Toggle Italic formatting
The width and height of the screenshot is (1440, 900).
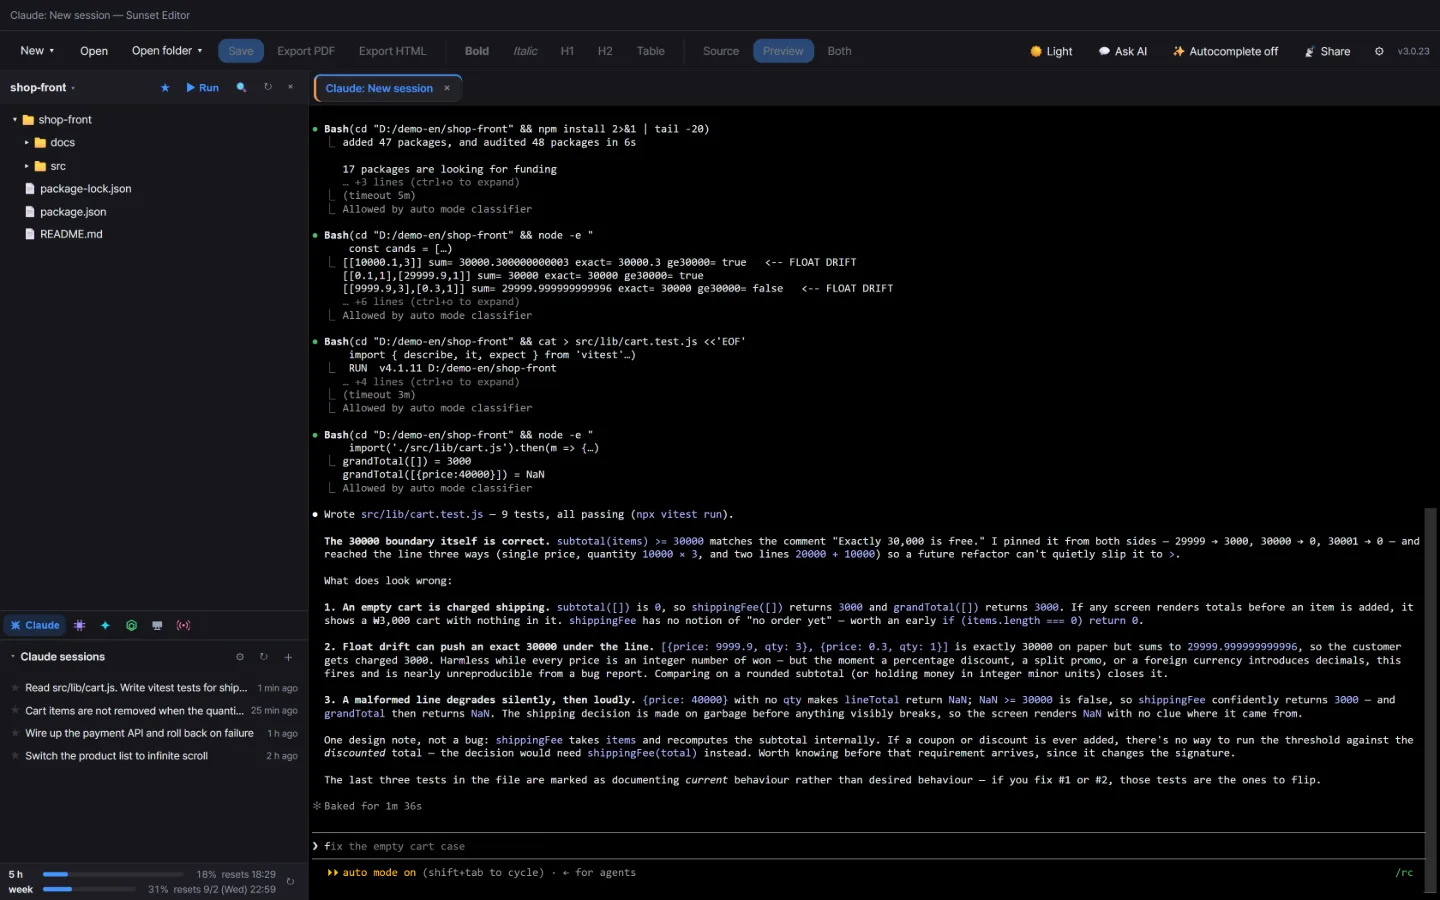tap(525, 51)
